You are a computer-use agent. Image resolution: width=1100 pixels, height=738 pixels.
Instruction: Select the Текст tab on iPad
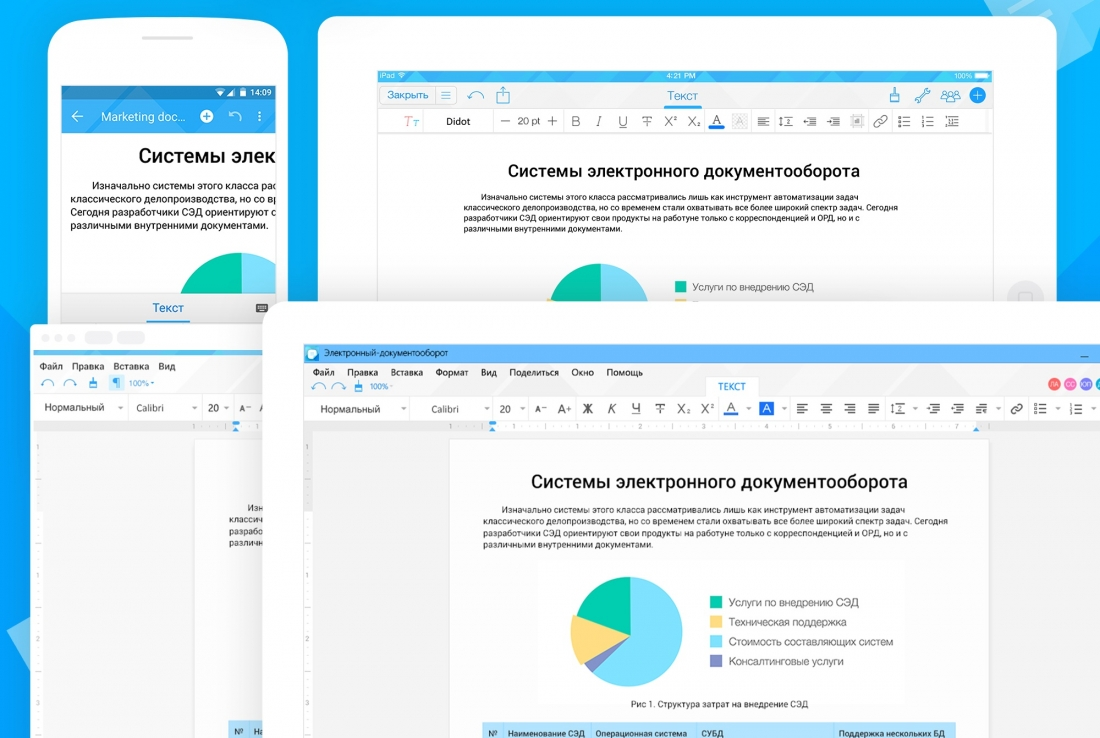click(x=682, y=95)
